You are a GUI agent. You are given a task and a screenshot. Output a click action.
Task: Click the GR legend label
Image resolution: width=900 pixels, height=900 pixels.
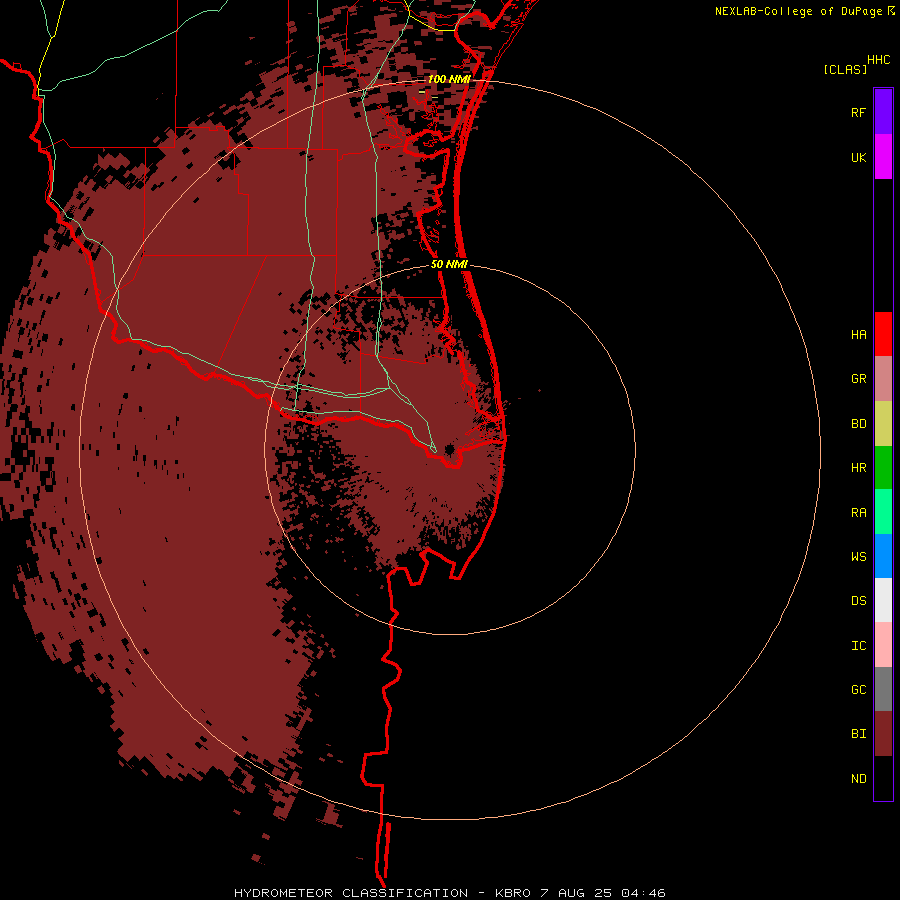coord(858,379)
